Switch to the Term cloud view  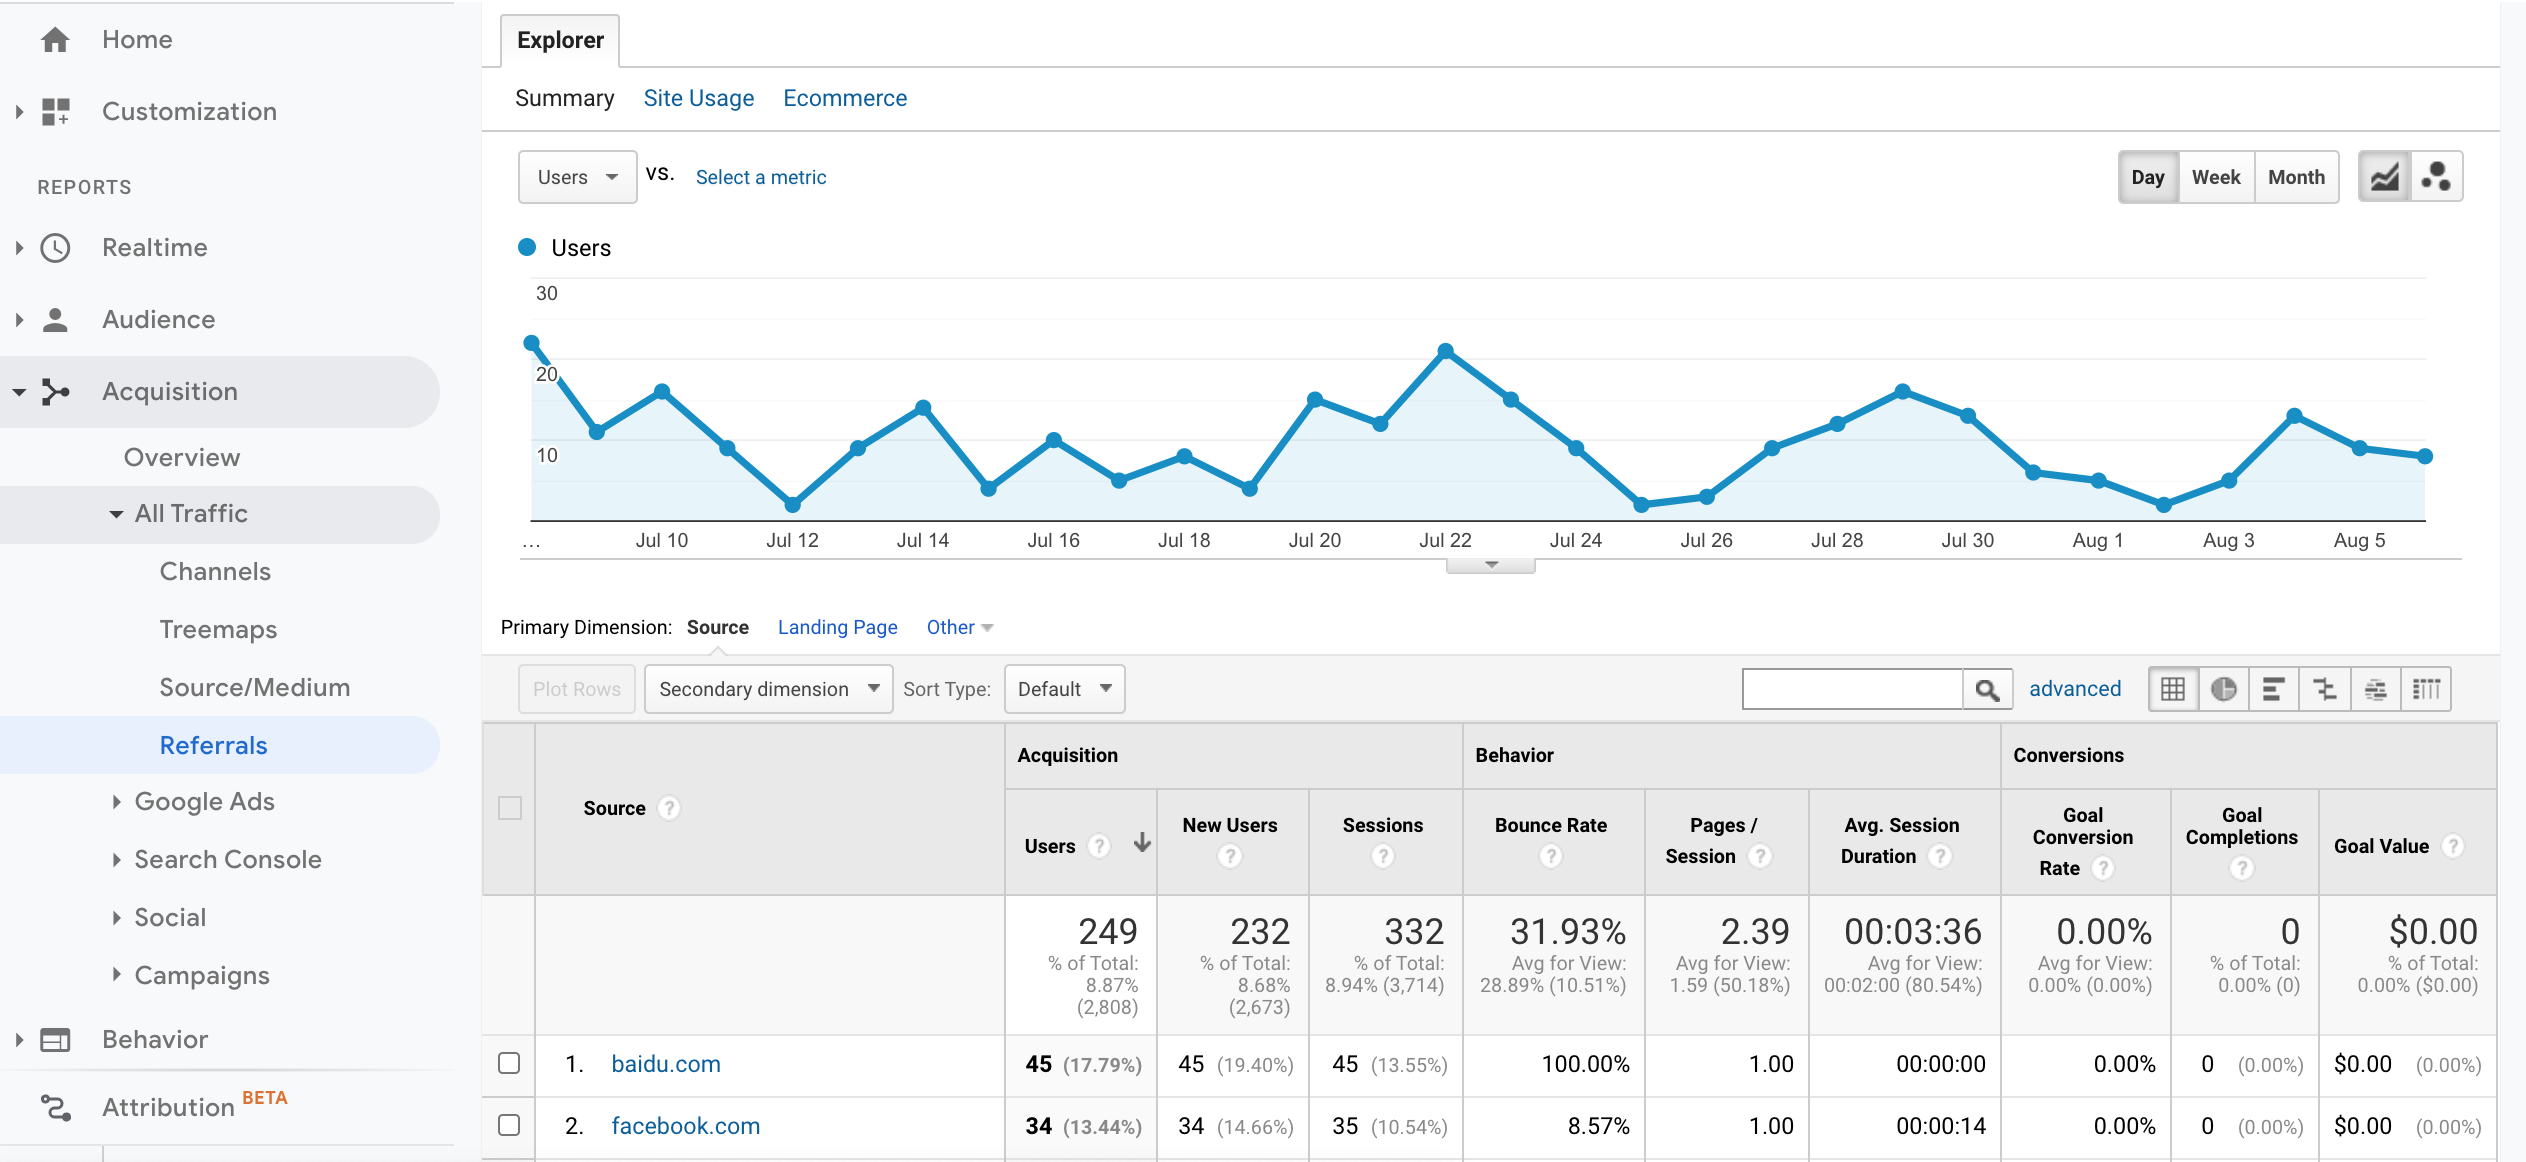pos(2377,688)
